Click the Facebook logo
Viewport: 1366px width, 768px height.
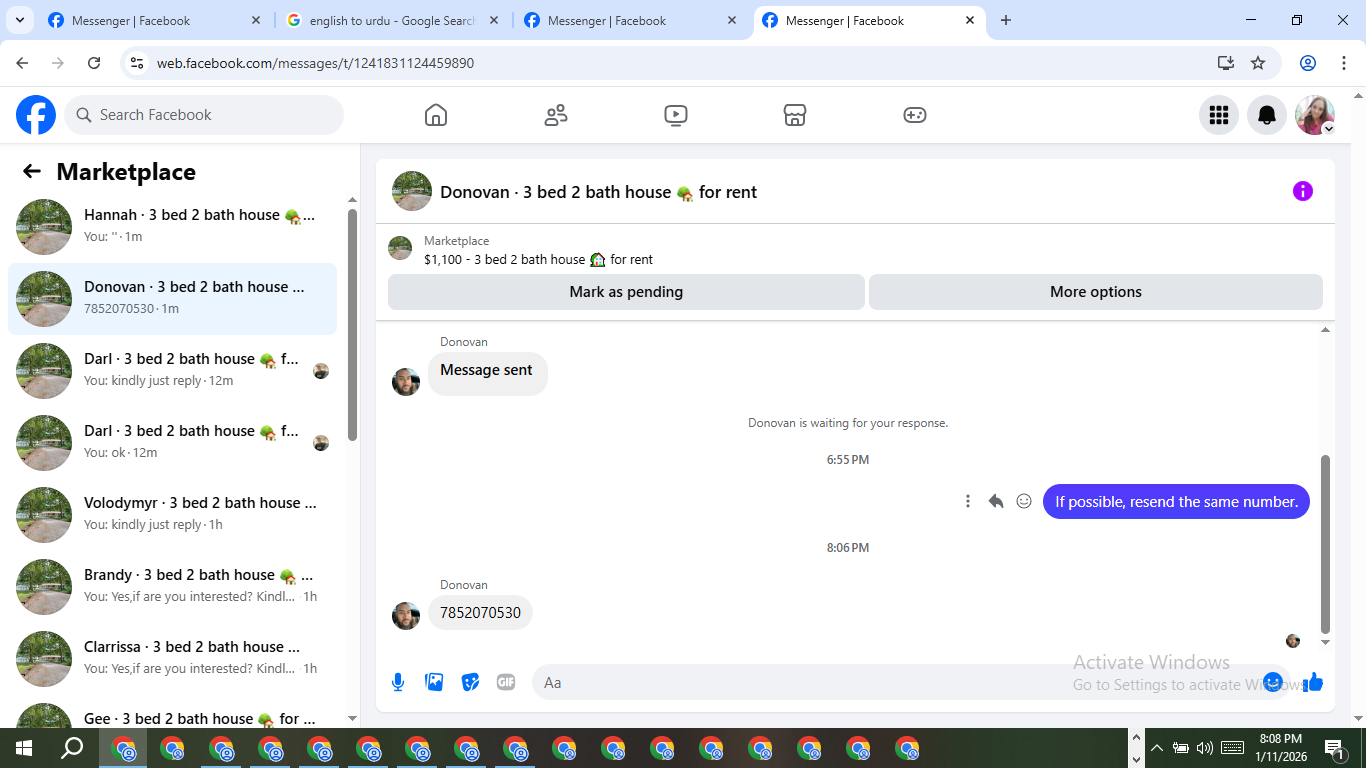[x=36, y=115]
